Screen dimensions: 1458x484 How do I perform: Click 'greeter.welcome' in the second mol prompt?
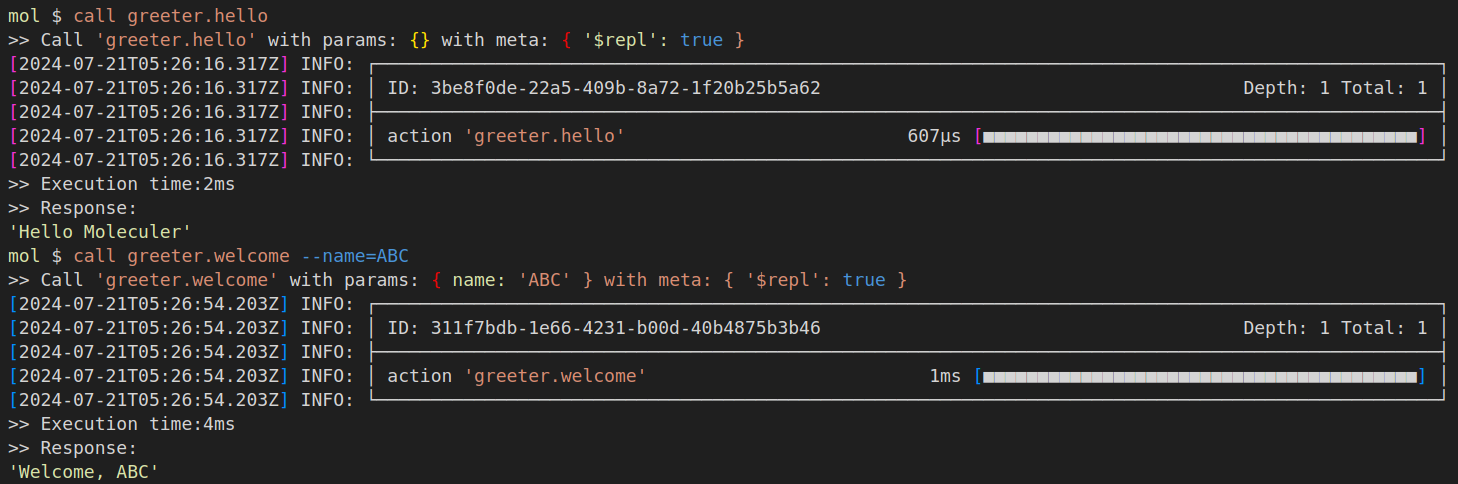click(208, 256)
